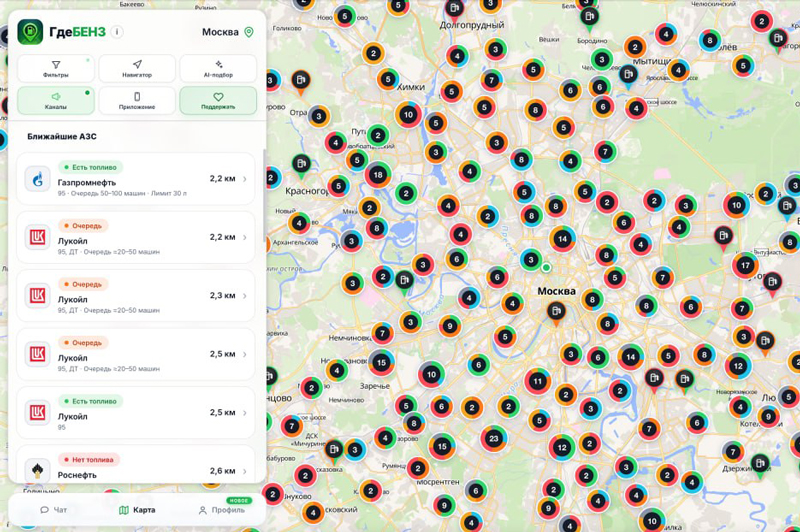Click Лукойл logo in Есть топливо 2,5 км card

point(38,413)
